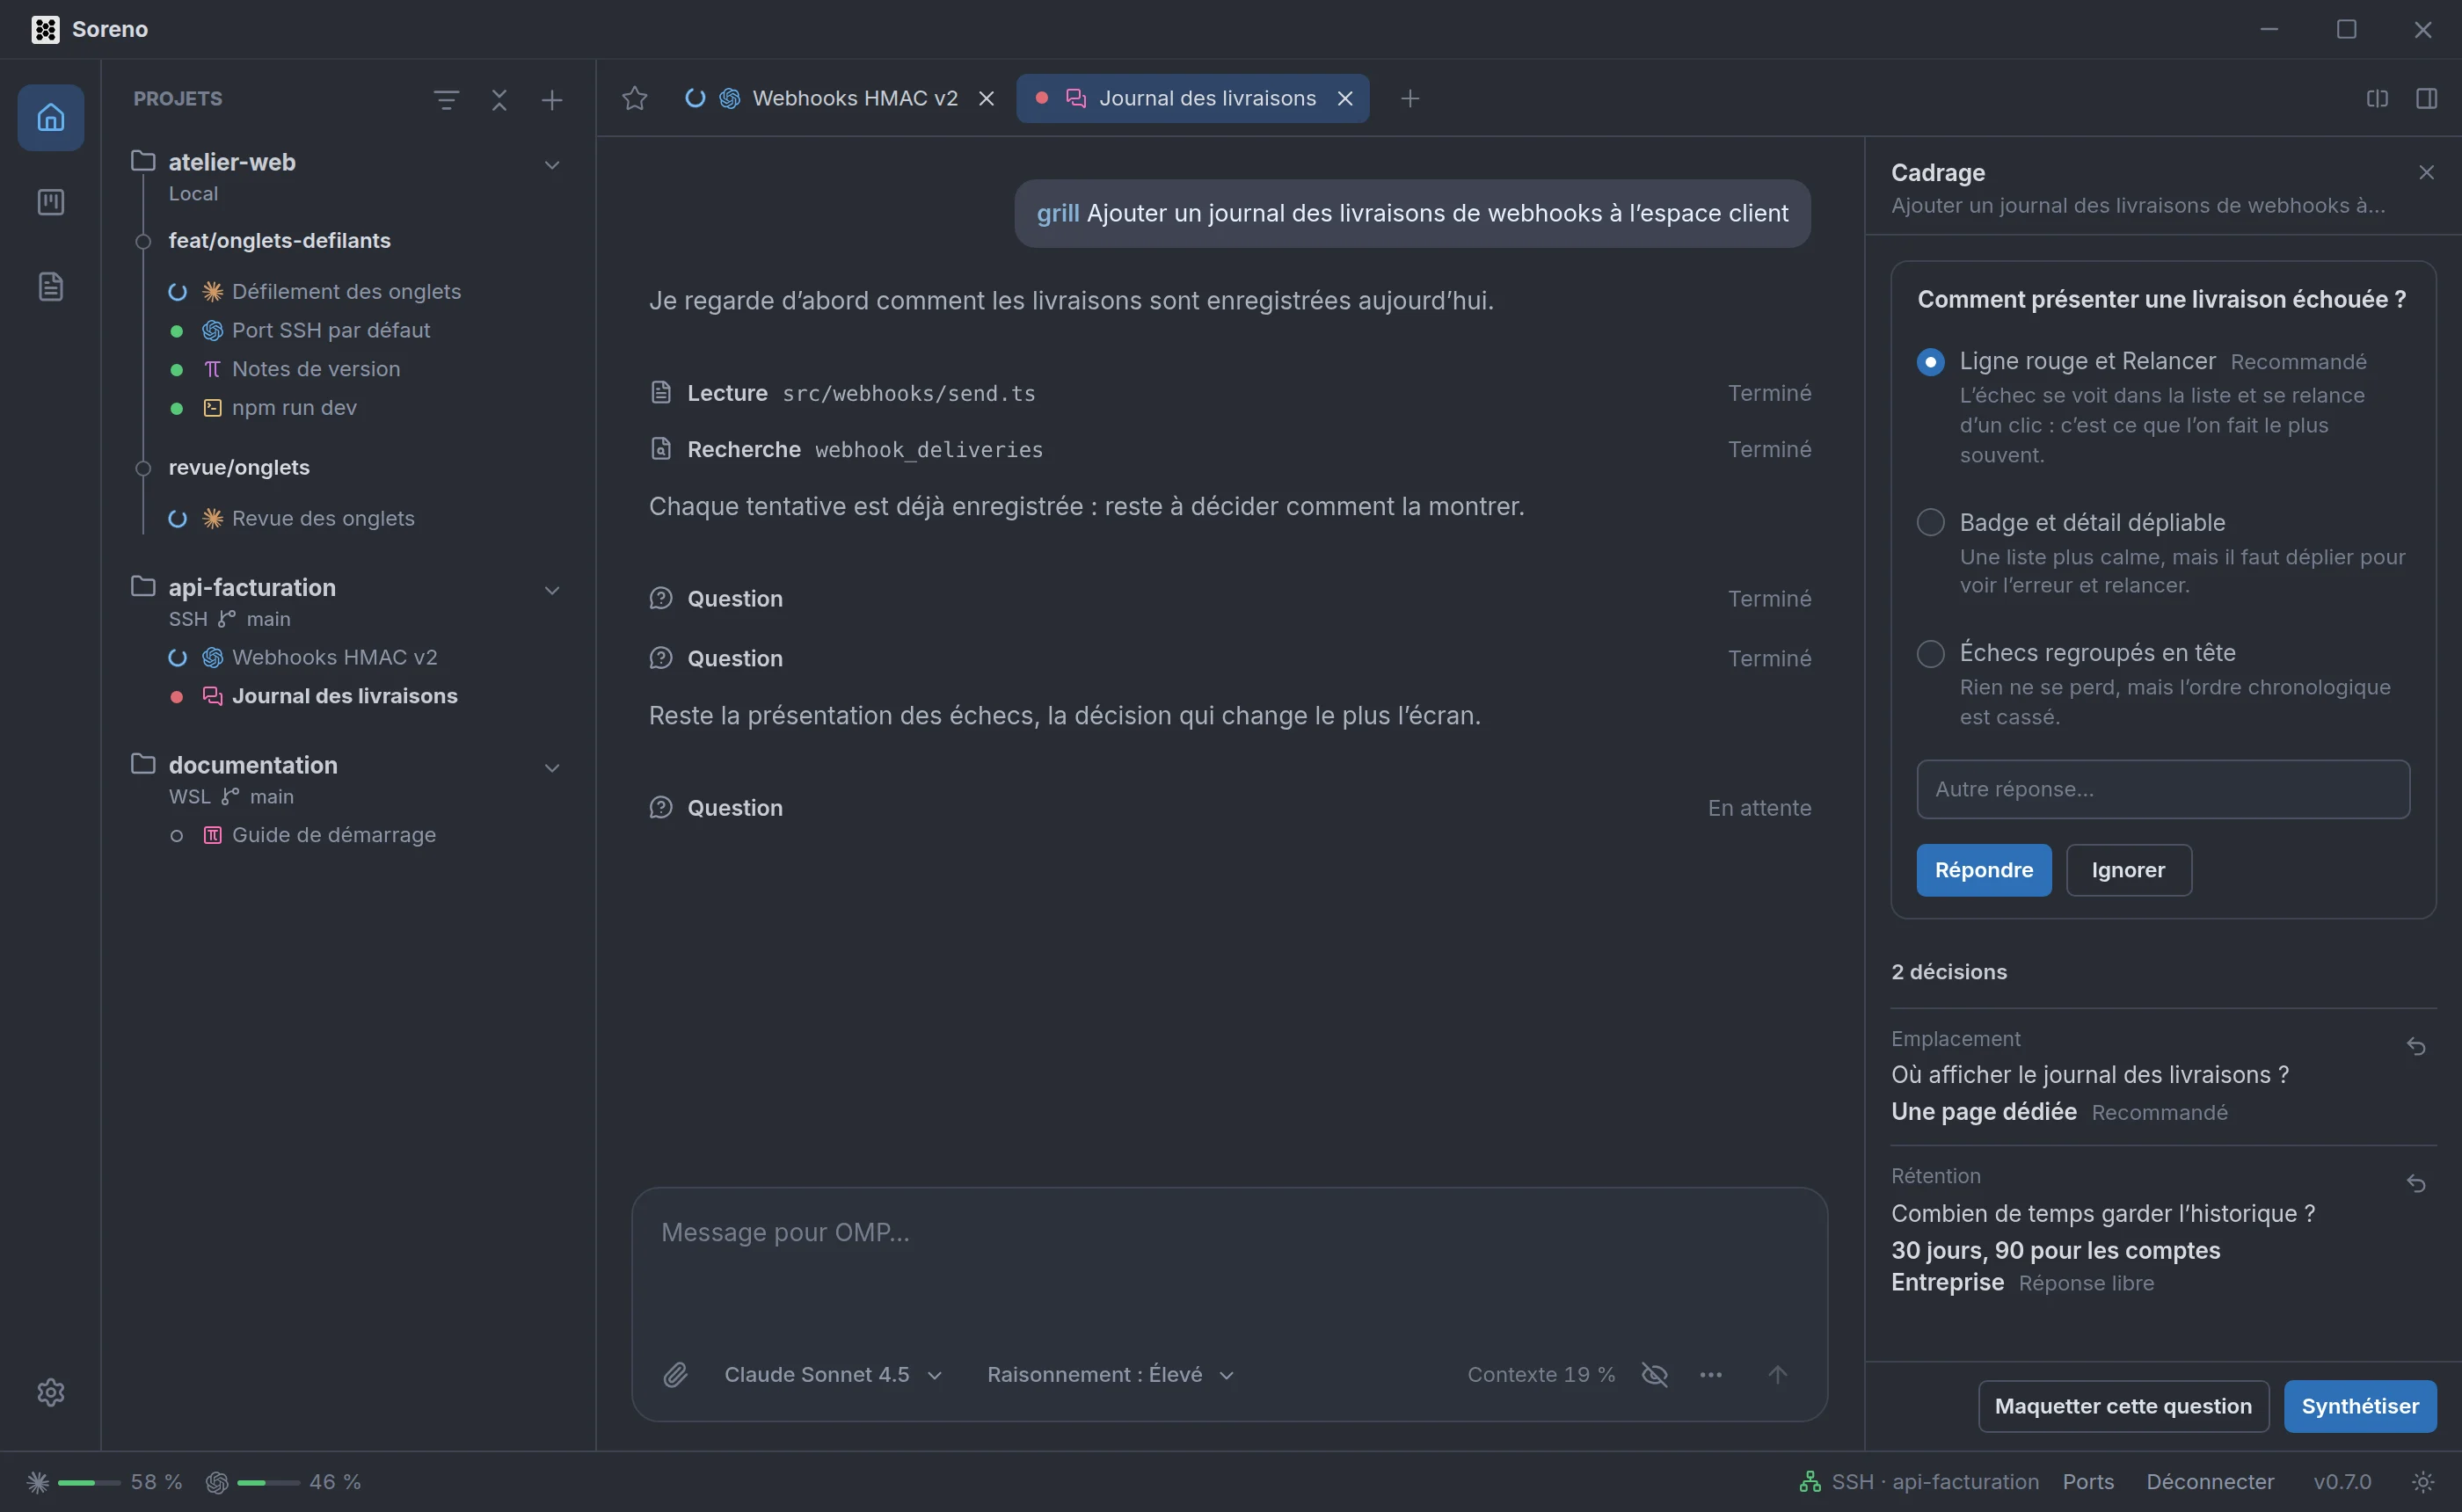Select the Journal des livraisons tab
The width and height of the screenshot is (2462, 1512).
click(x=1193, y=98)
